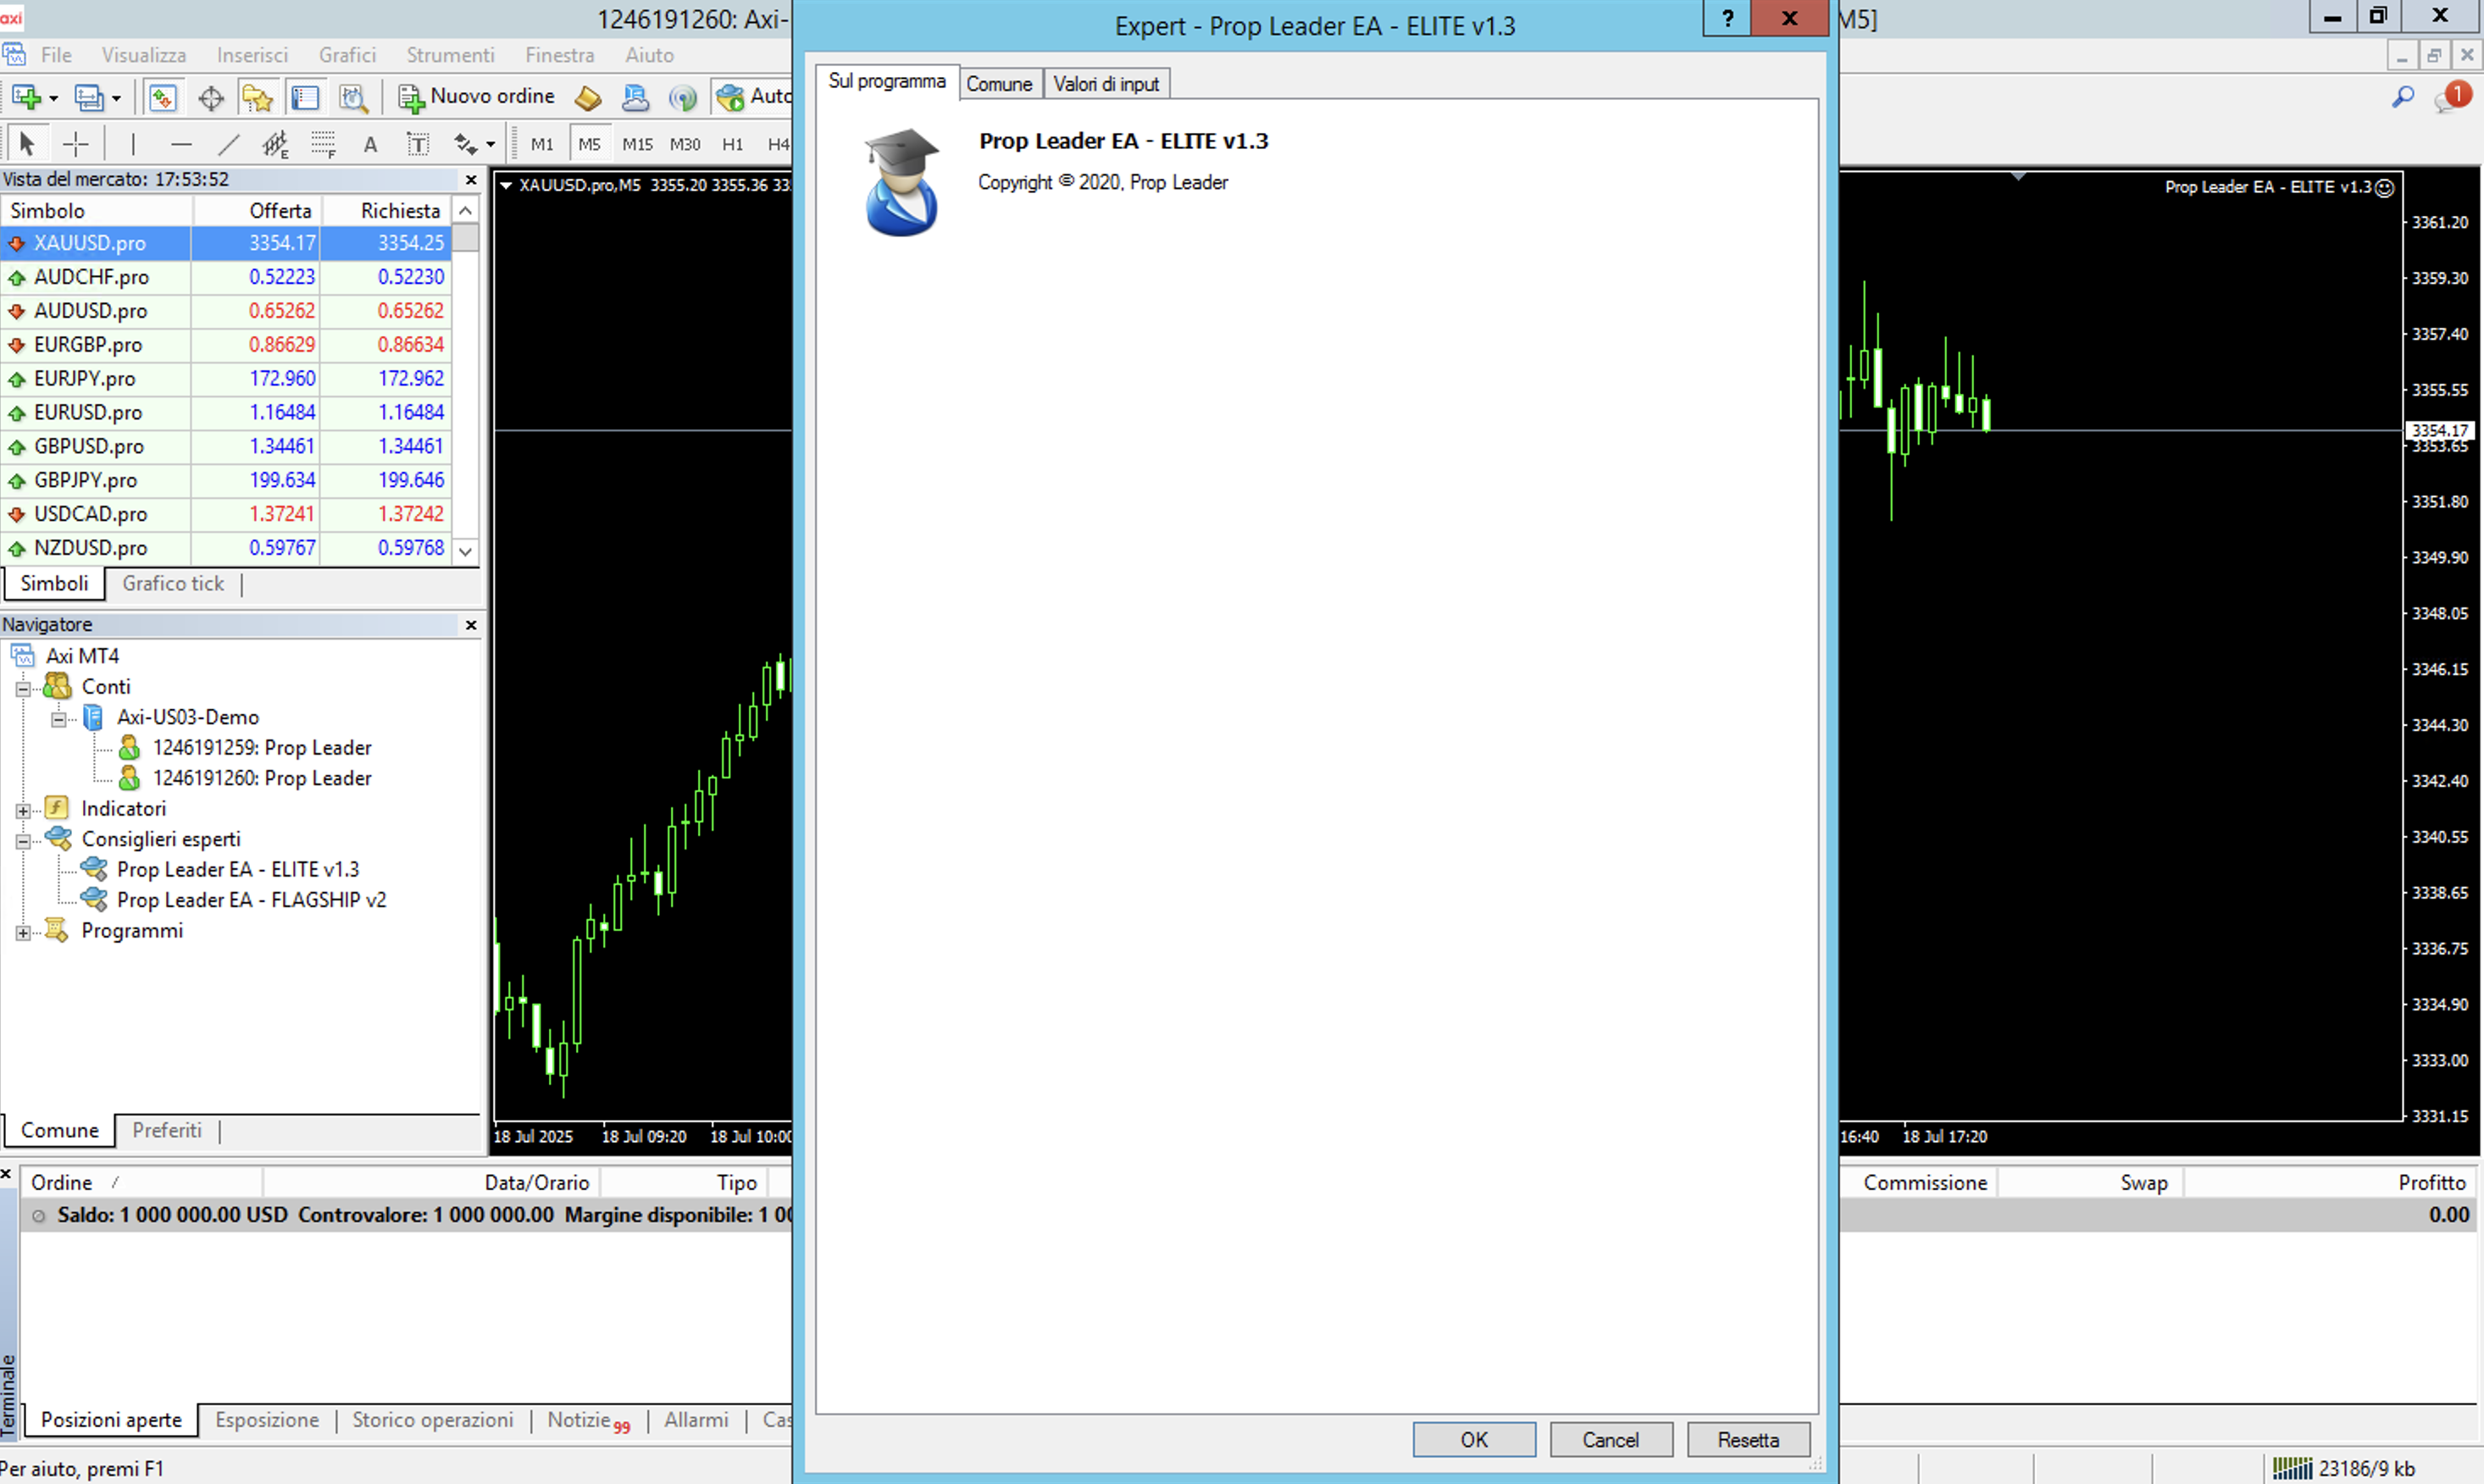
Task: Select the Crosshair cursor tool
Action: (75, 144)
